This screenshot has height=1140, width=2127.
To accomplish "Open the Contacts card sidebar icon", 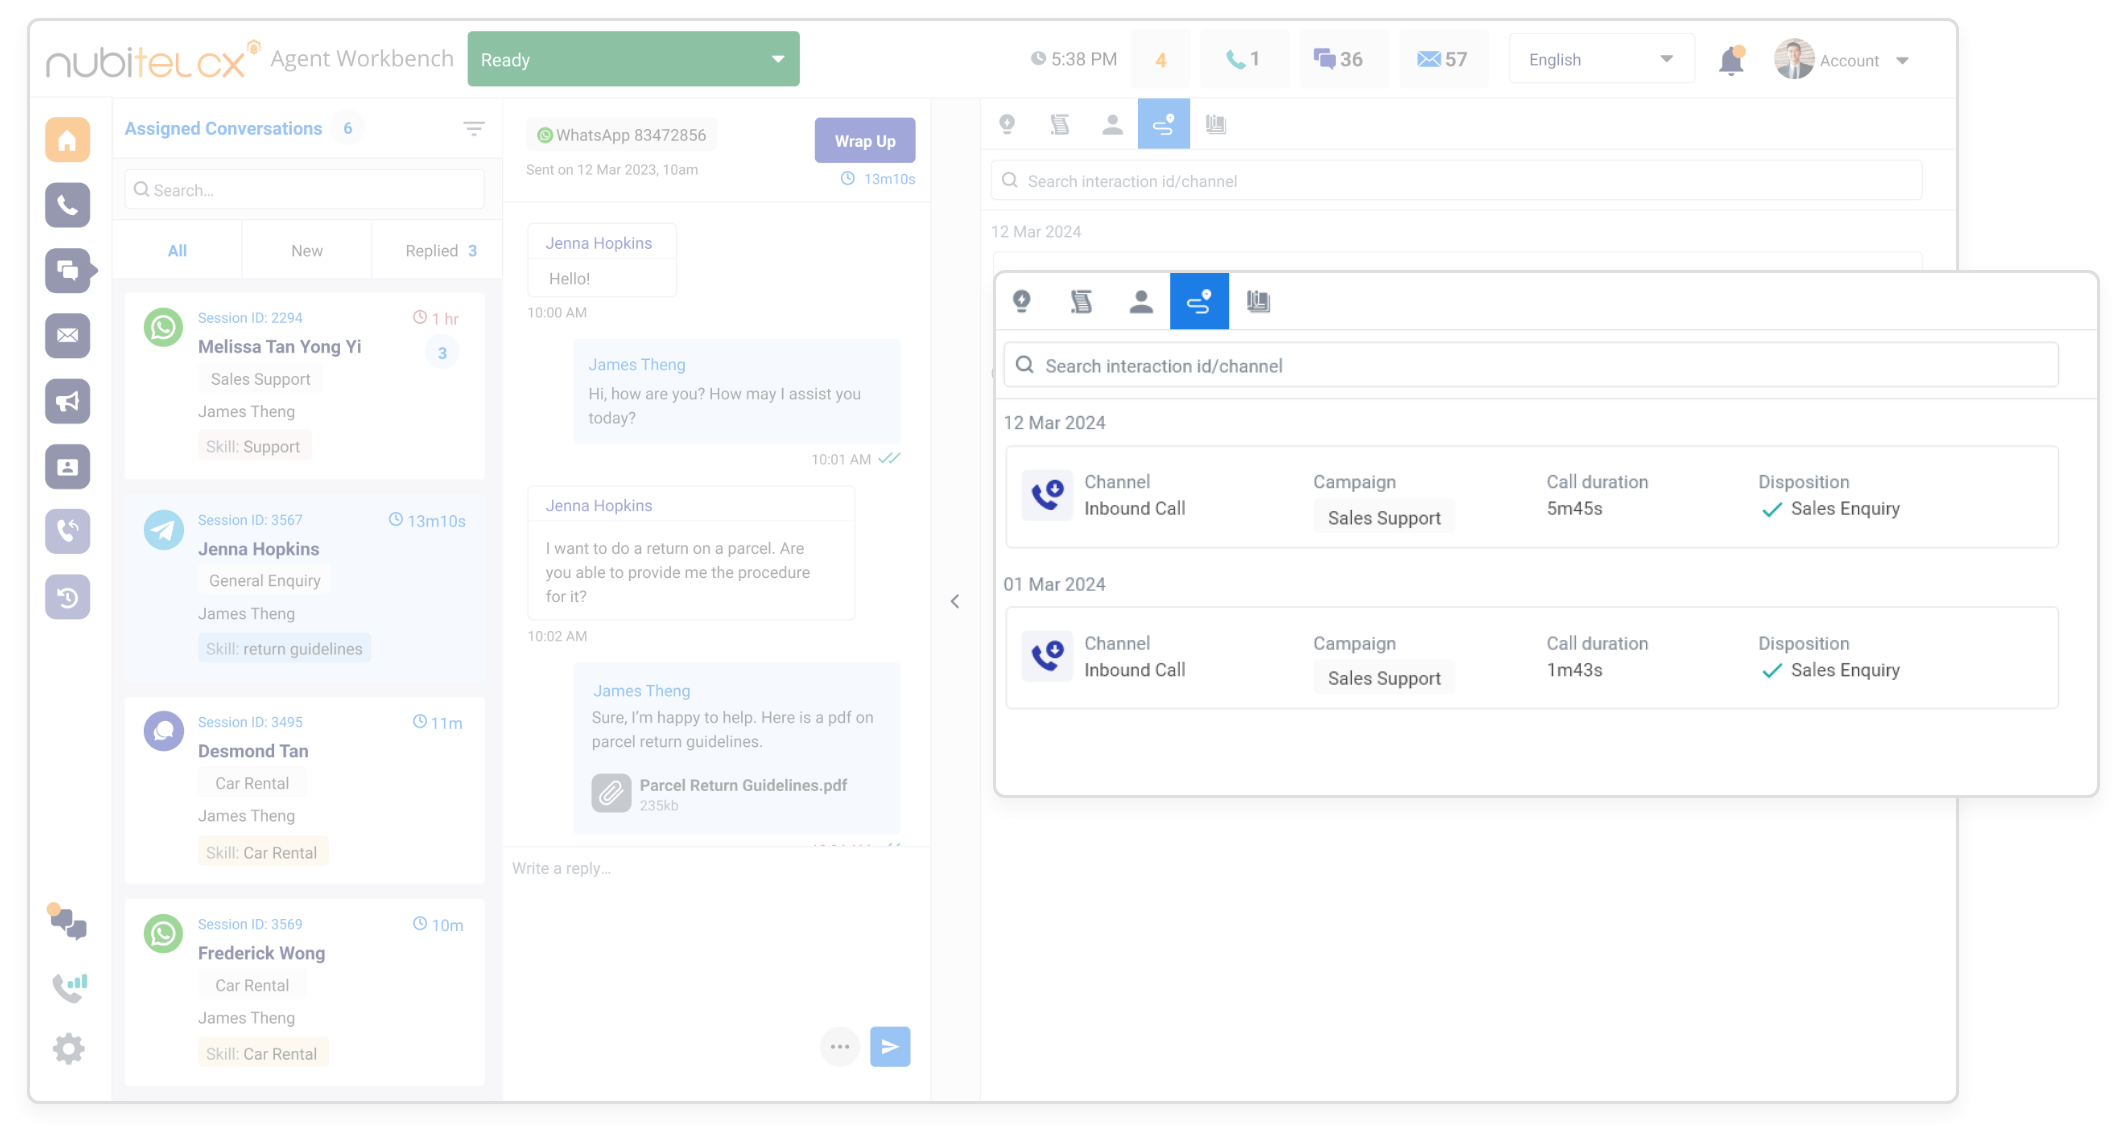I will tap(67, 467).
